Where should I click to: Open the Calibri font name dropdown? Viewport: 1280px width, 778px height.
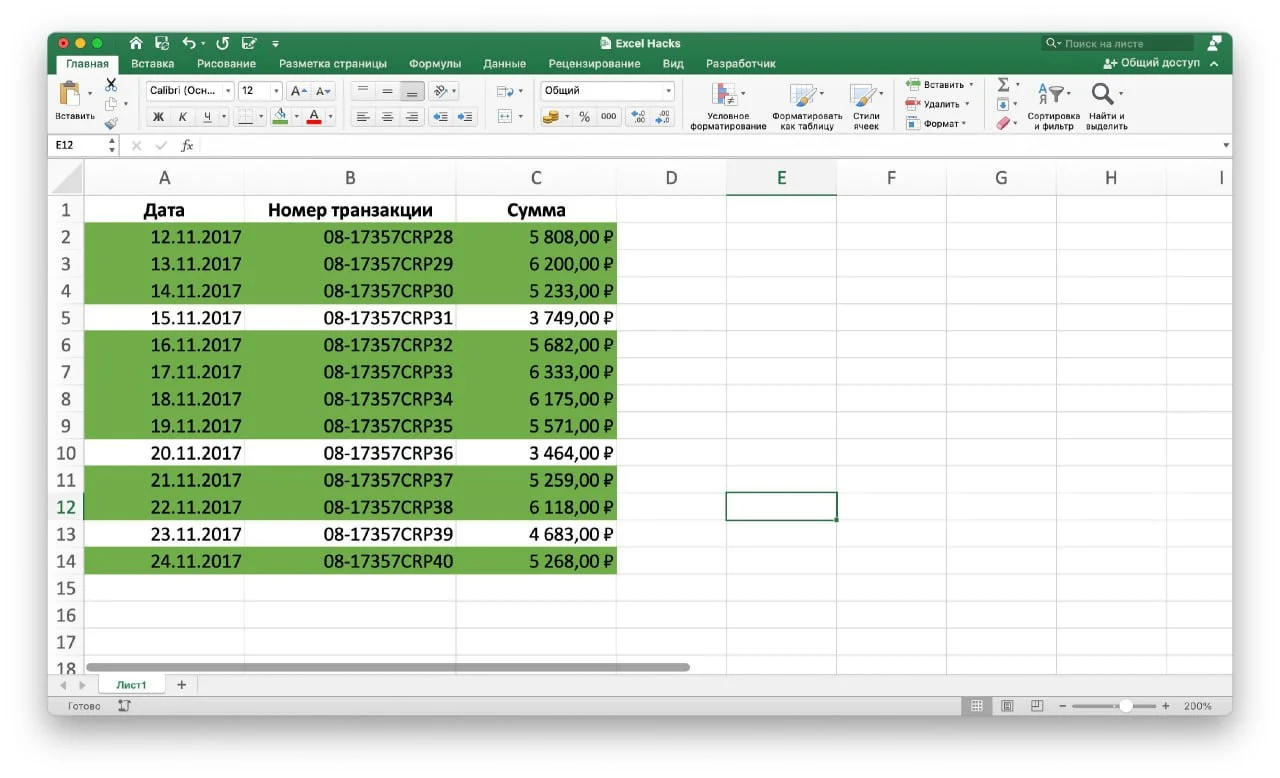point(228,91)
